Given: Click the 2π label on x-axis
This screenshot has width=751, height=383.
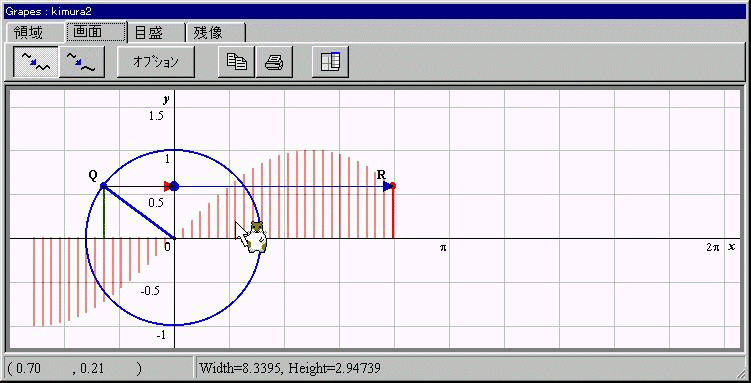Looking at the screenshot, I should (x=713, y=248).
